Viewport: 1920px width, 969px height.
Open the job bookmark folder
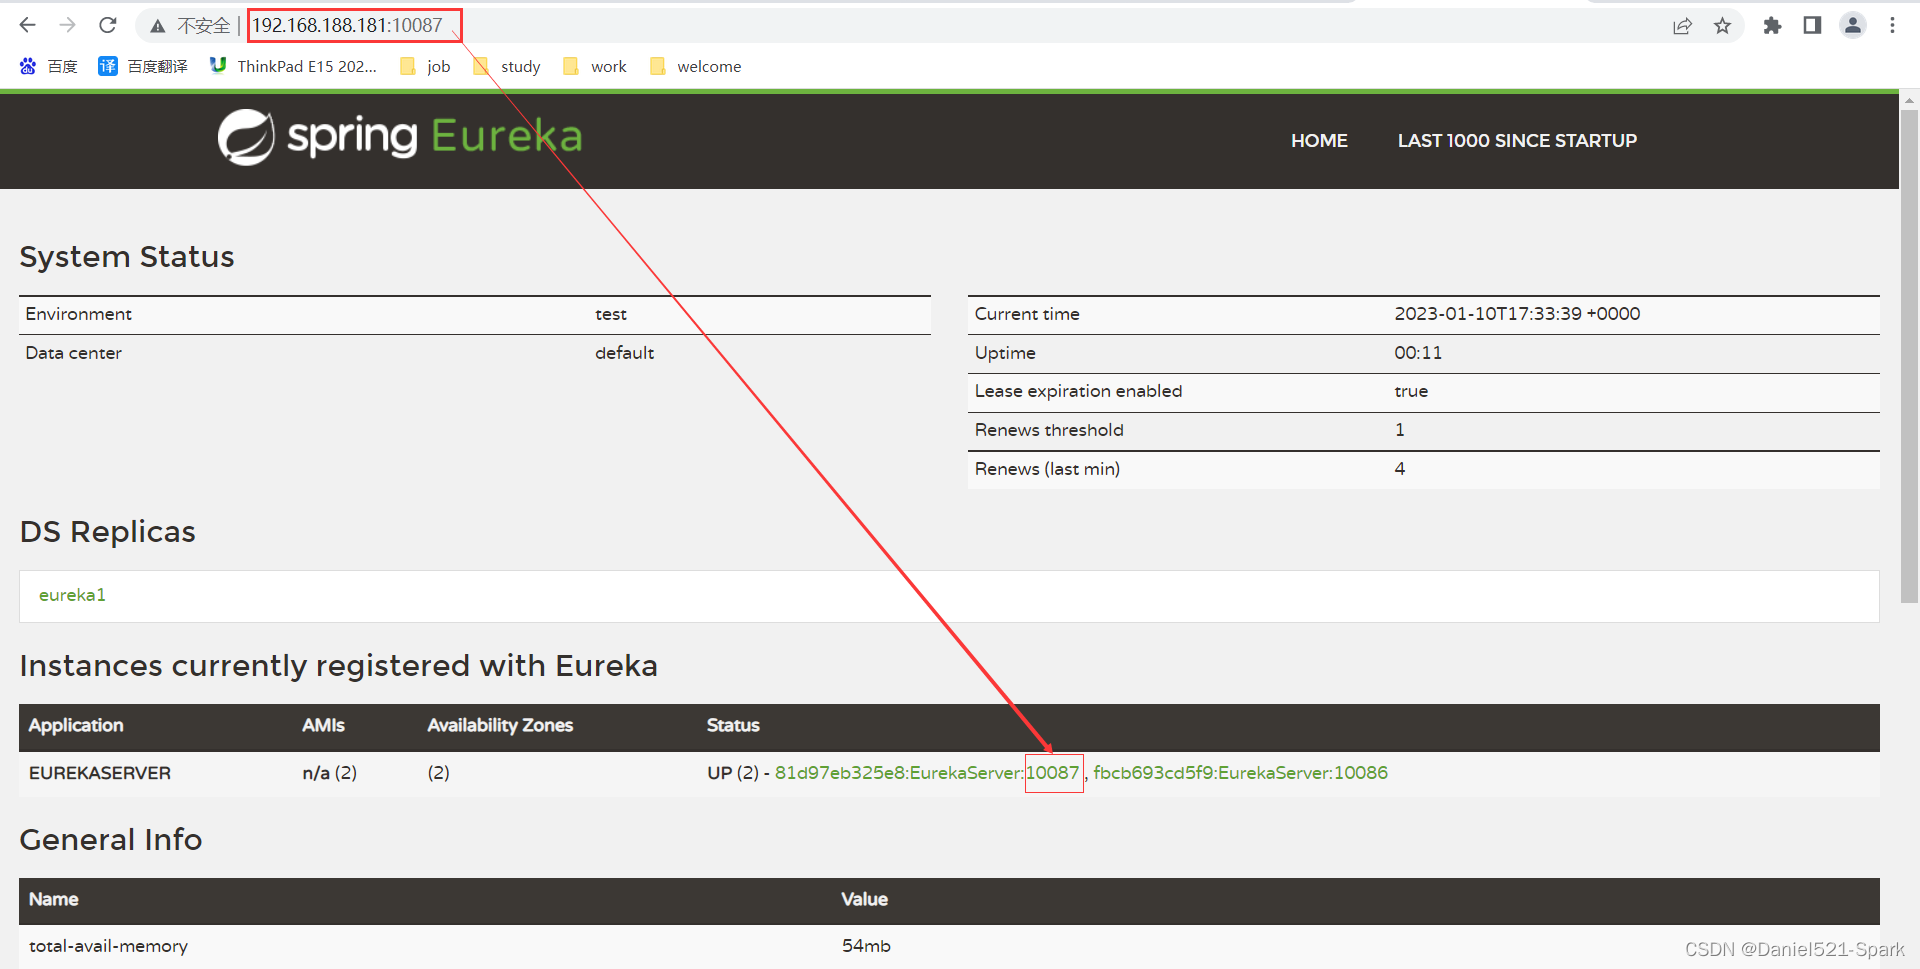pos(425,66)
